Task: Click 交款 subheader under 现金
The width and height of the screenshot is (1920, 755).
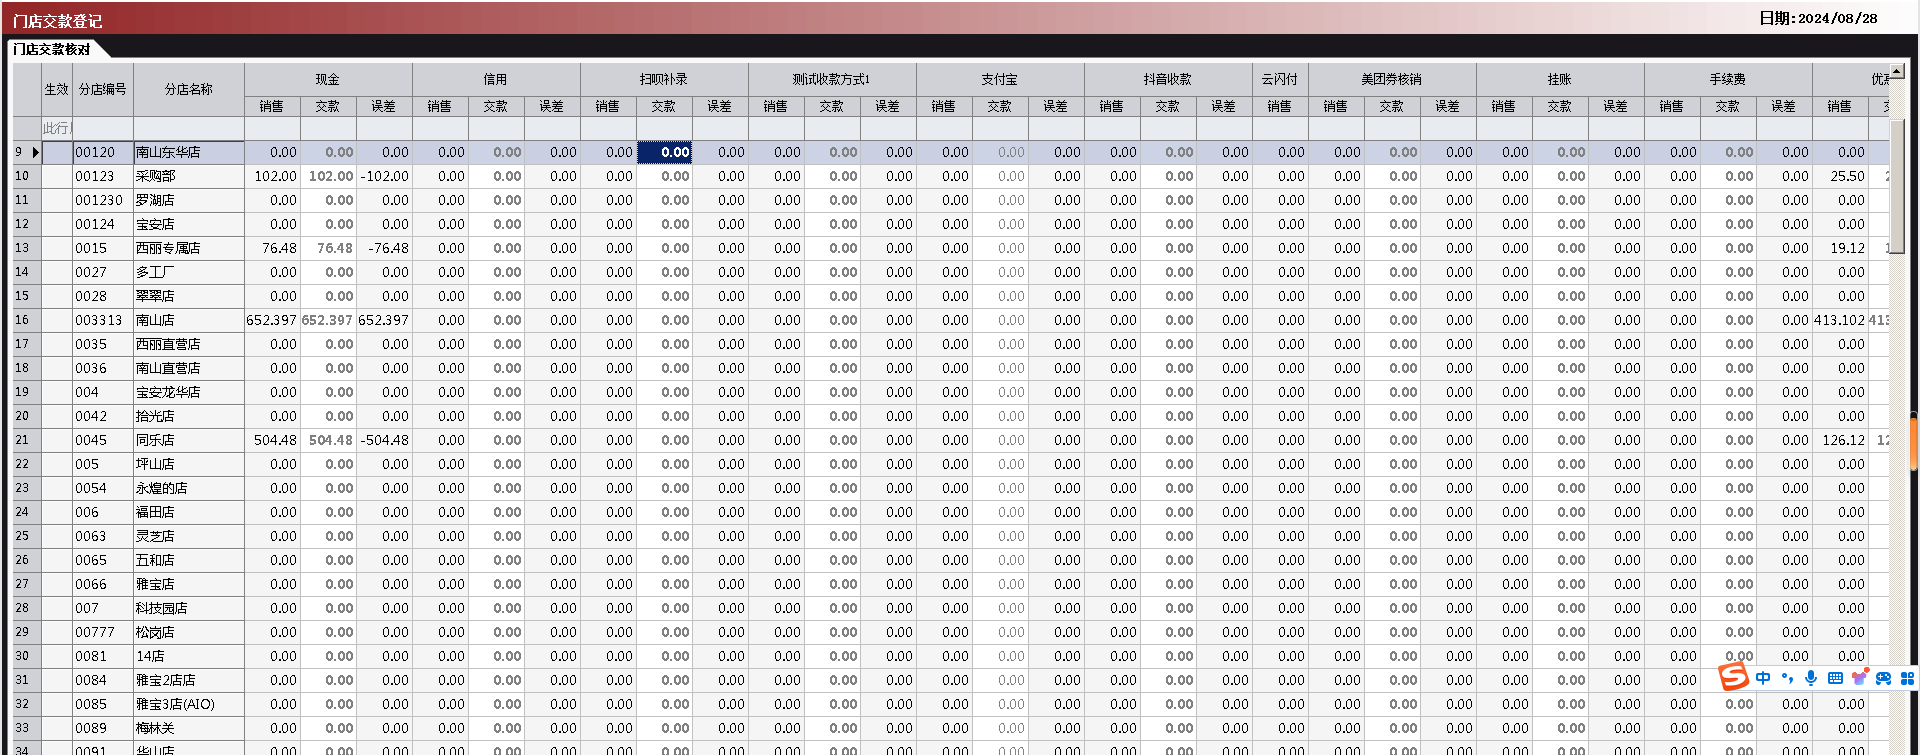Action: [x=328, y=106]
